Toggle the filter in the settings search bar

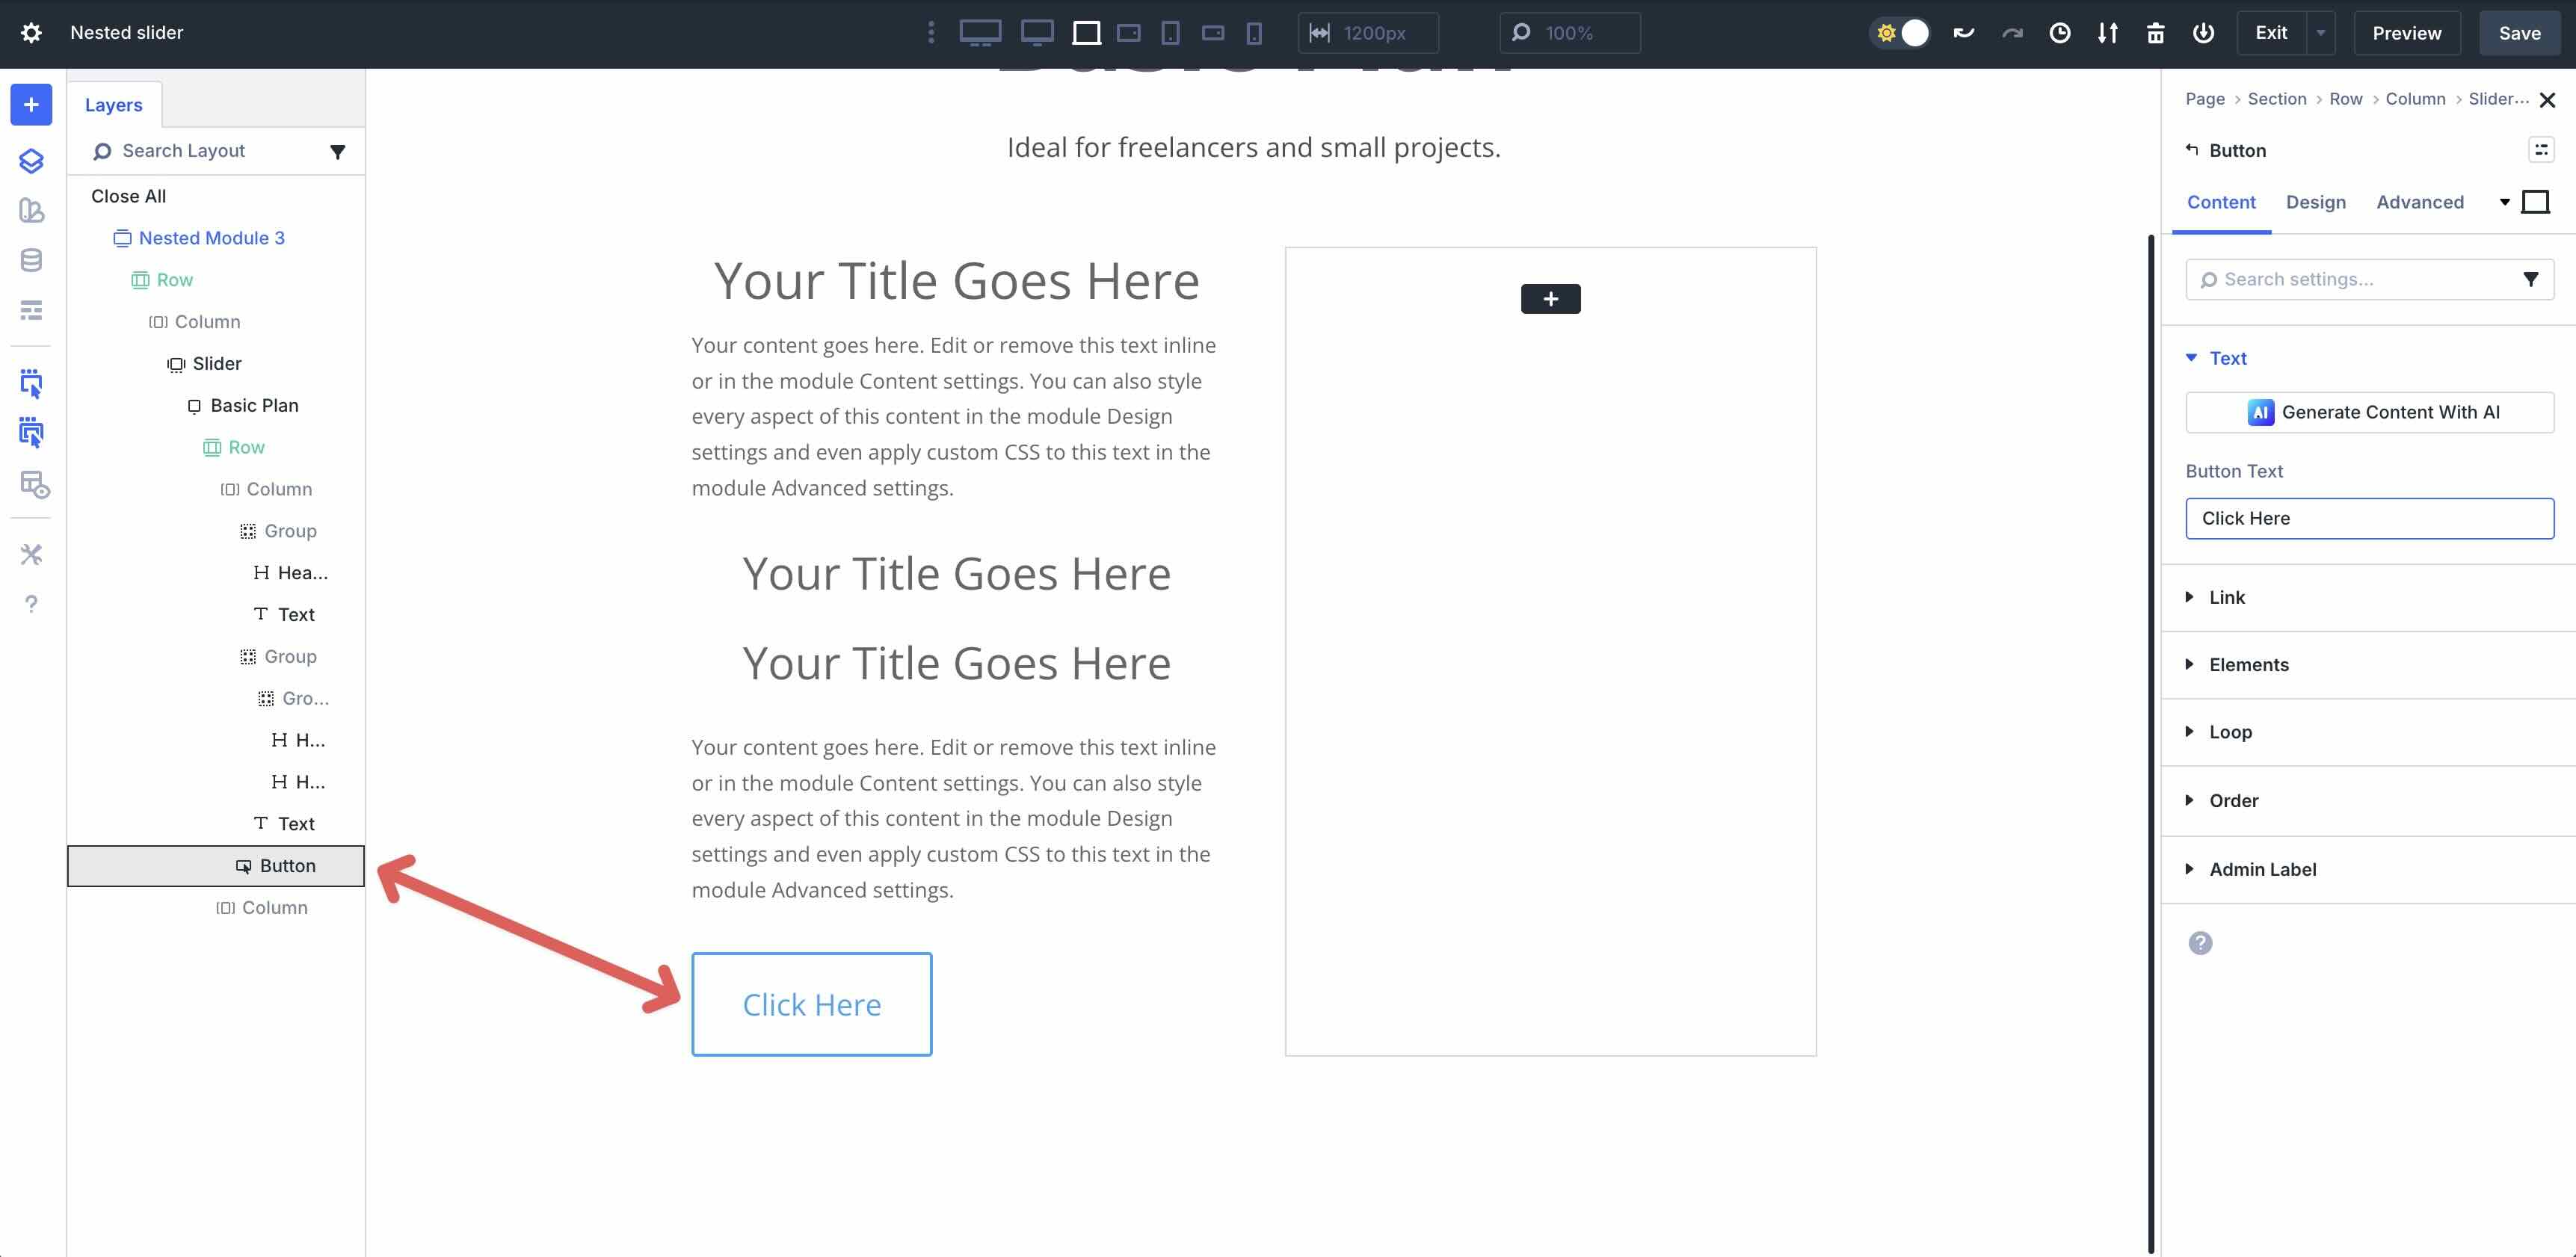[2531, 279]
